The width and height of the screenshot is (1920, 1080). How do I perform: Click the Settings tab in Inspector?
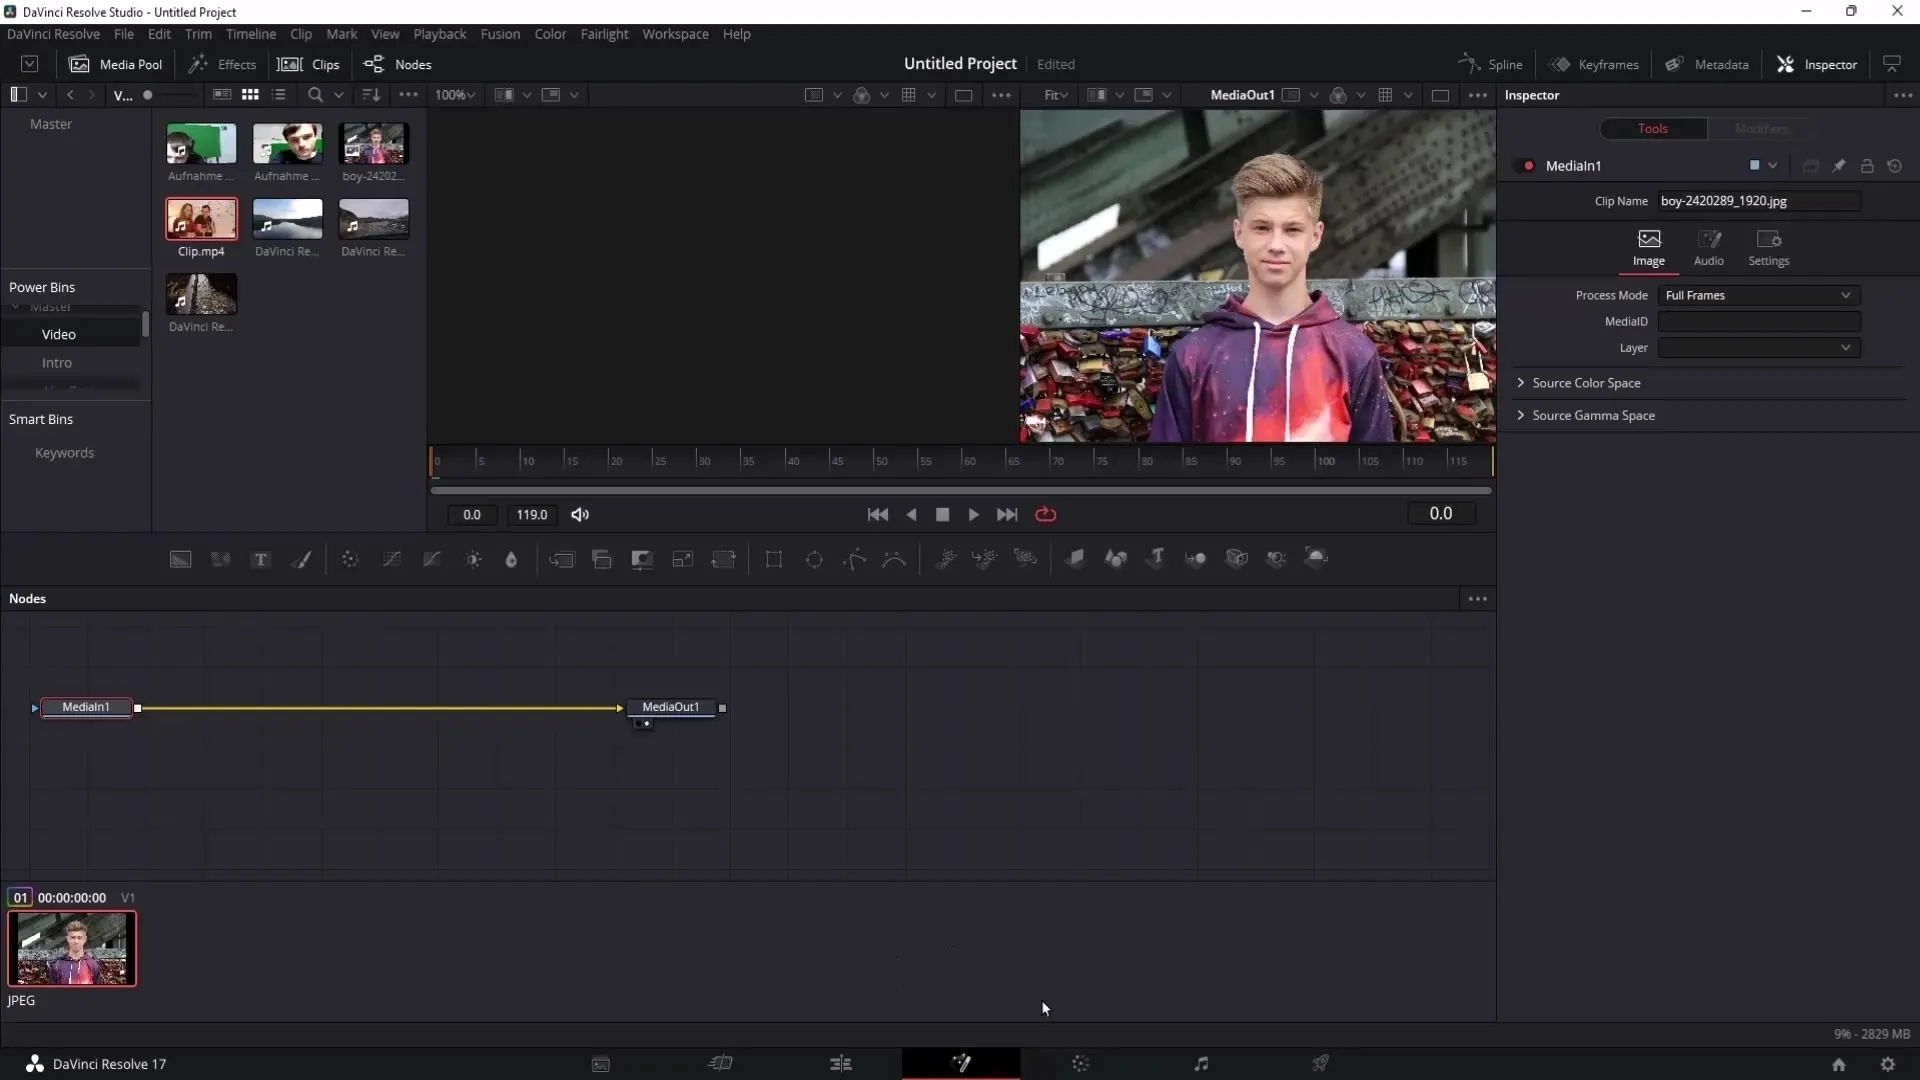tap(1768, 245)
